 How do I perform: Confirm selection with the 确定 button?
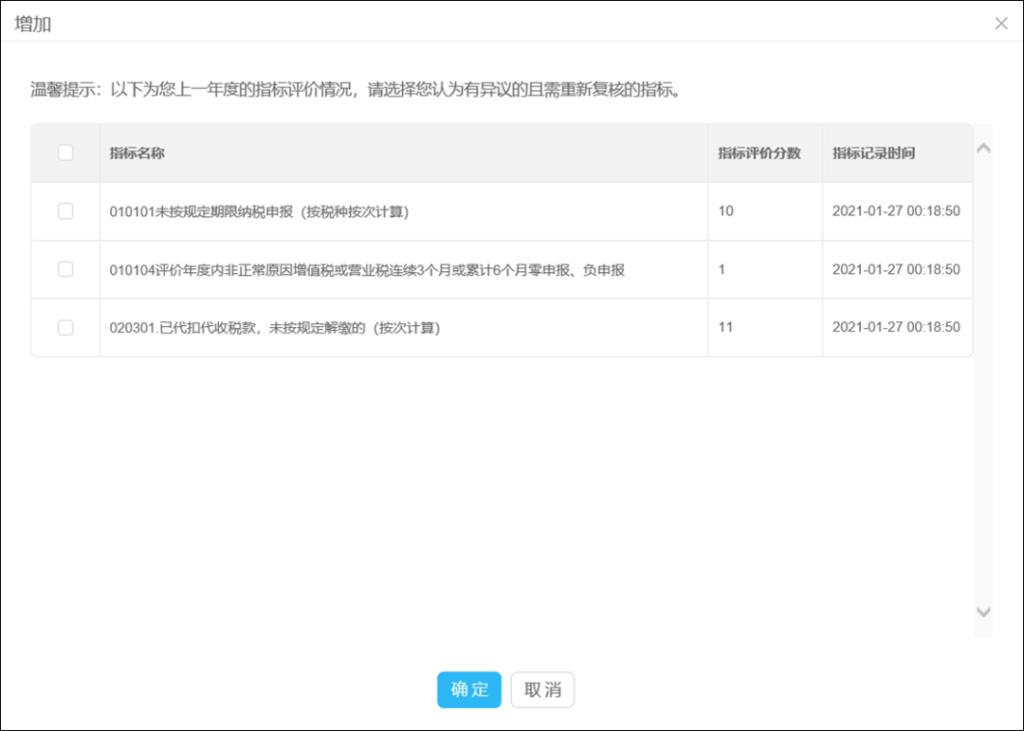point(469,689)
